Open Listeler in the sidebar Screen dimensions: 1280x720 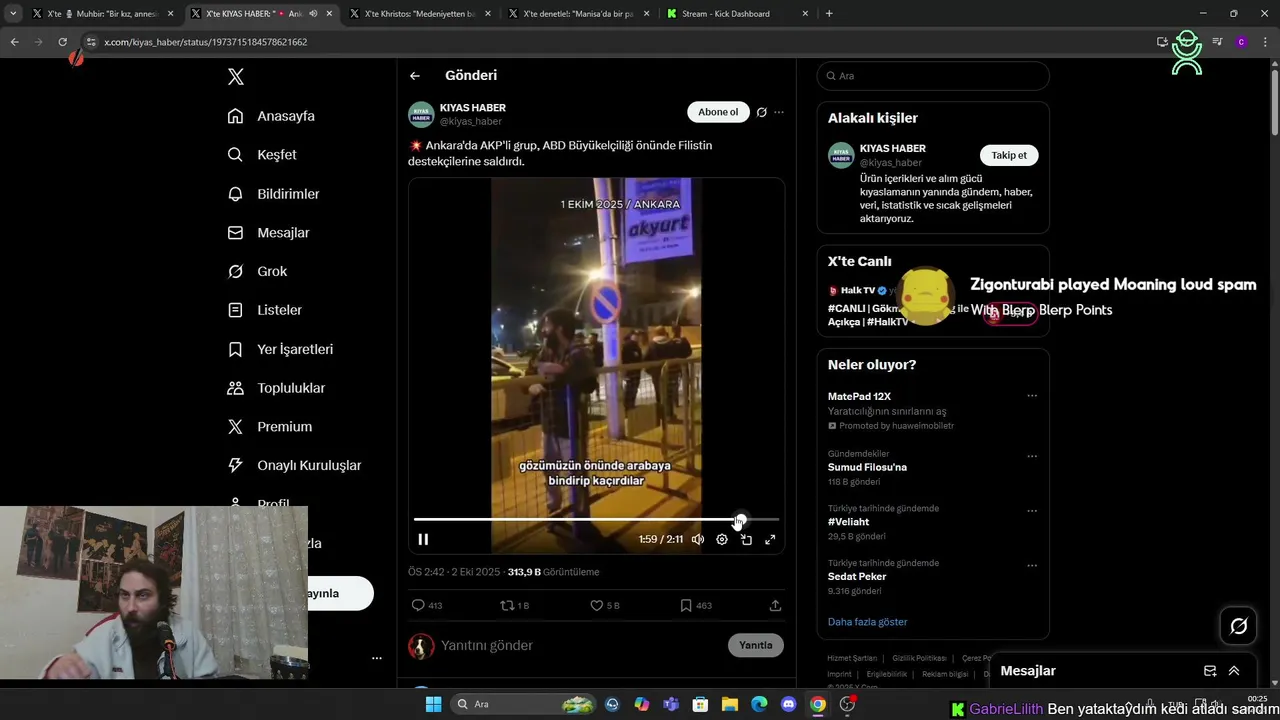264,310
